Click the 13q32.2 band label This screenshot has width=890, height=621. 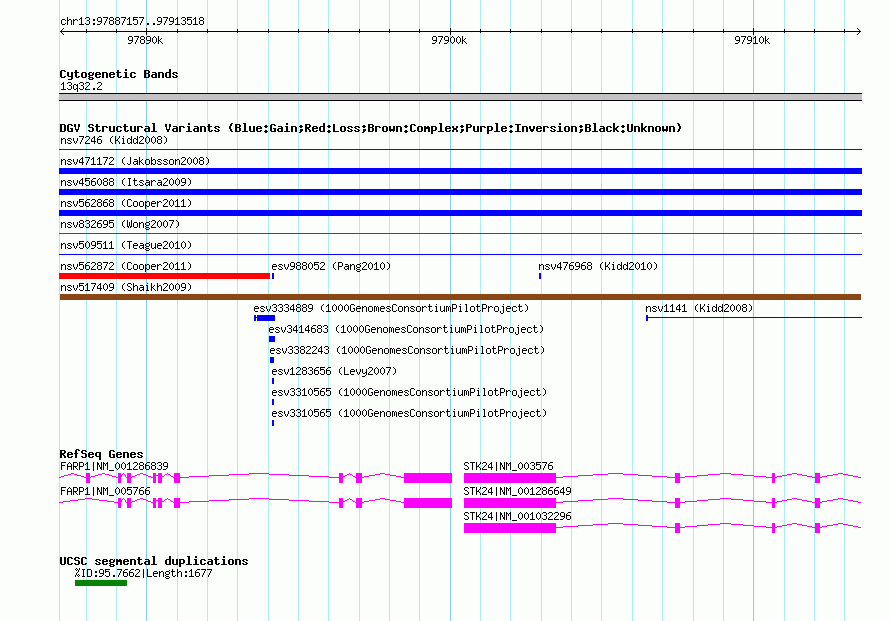(81, 86)
